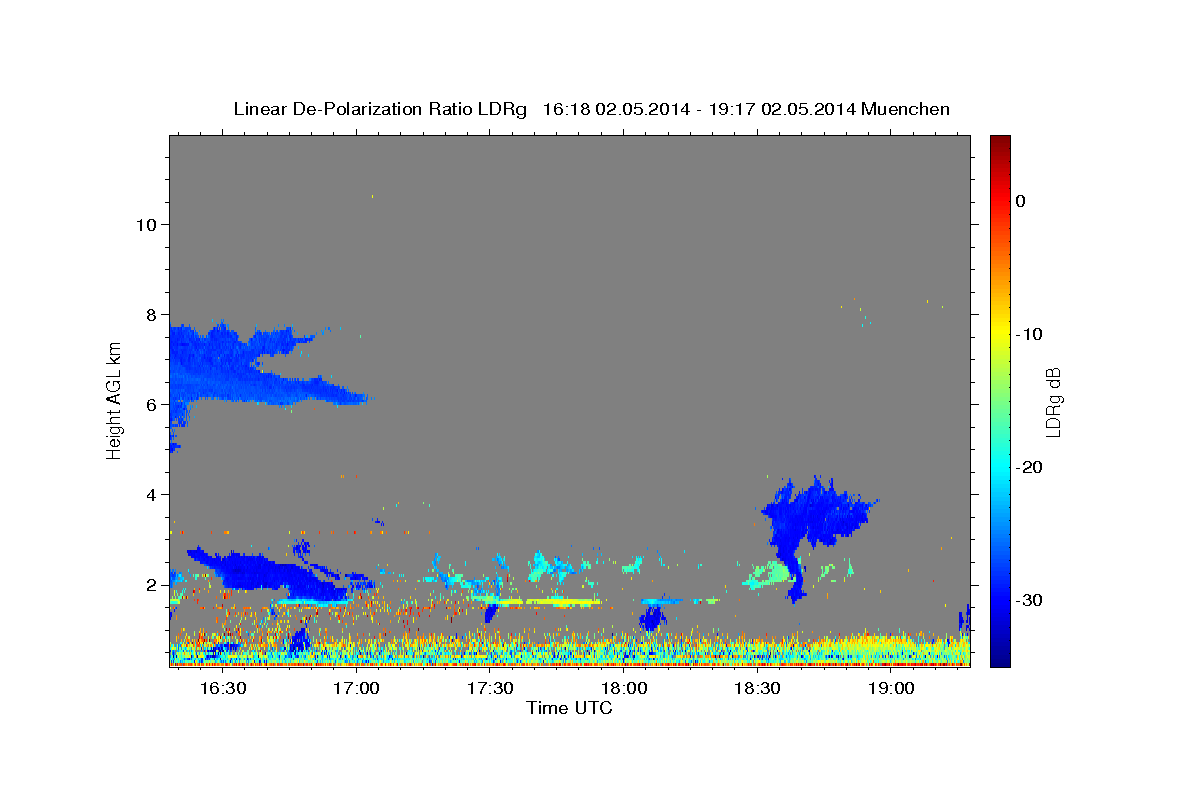The image size is (1200, 800).
Task: Click the location label "Muenchen" in title
Action: tap(905, 109)
